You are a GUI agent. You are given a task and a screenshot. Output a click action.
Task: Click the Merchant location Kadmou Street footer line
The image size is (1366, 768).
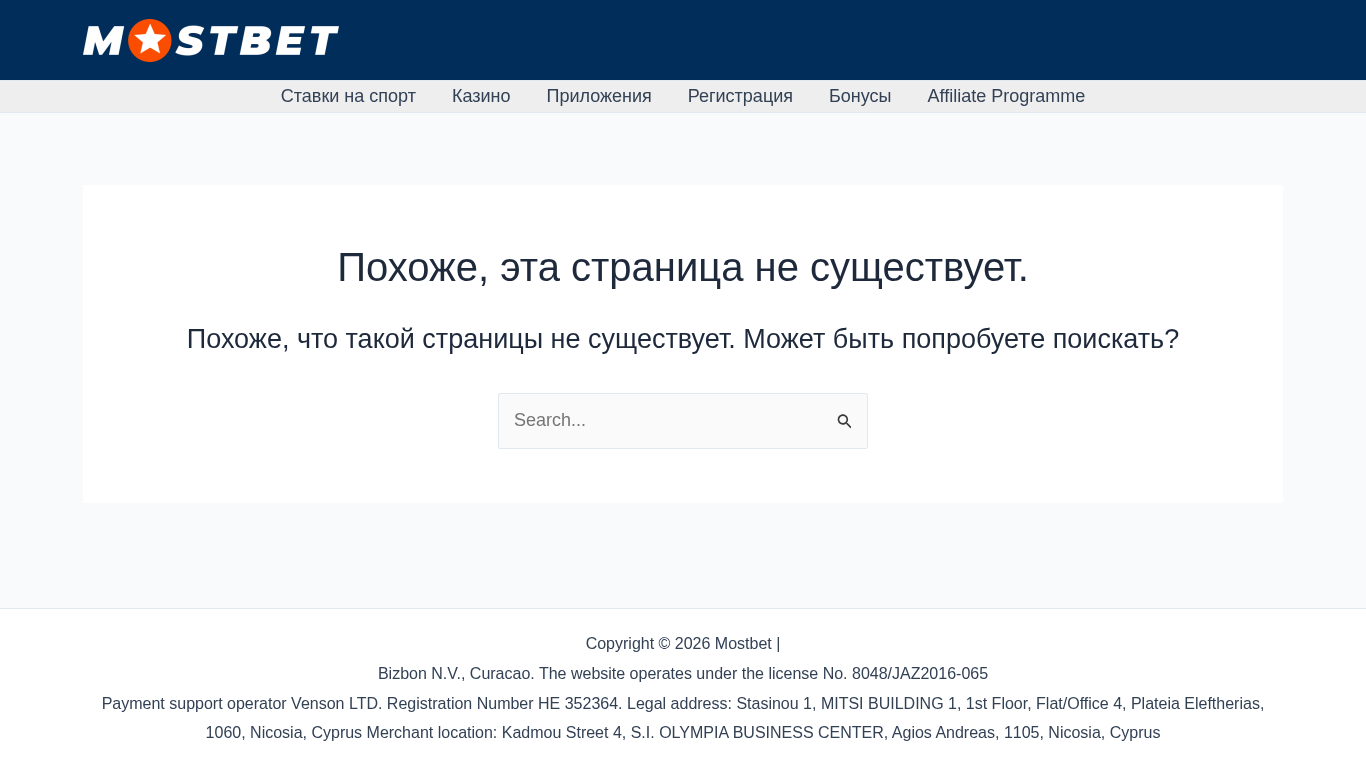[x=763, y=733]
